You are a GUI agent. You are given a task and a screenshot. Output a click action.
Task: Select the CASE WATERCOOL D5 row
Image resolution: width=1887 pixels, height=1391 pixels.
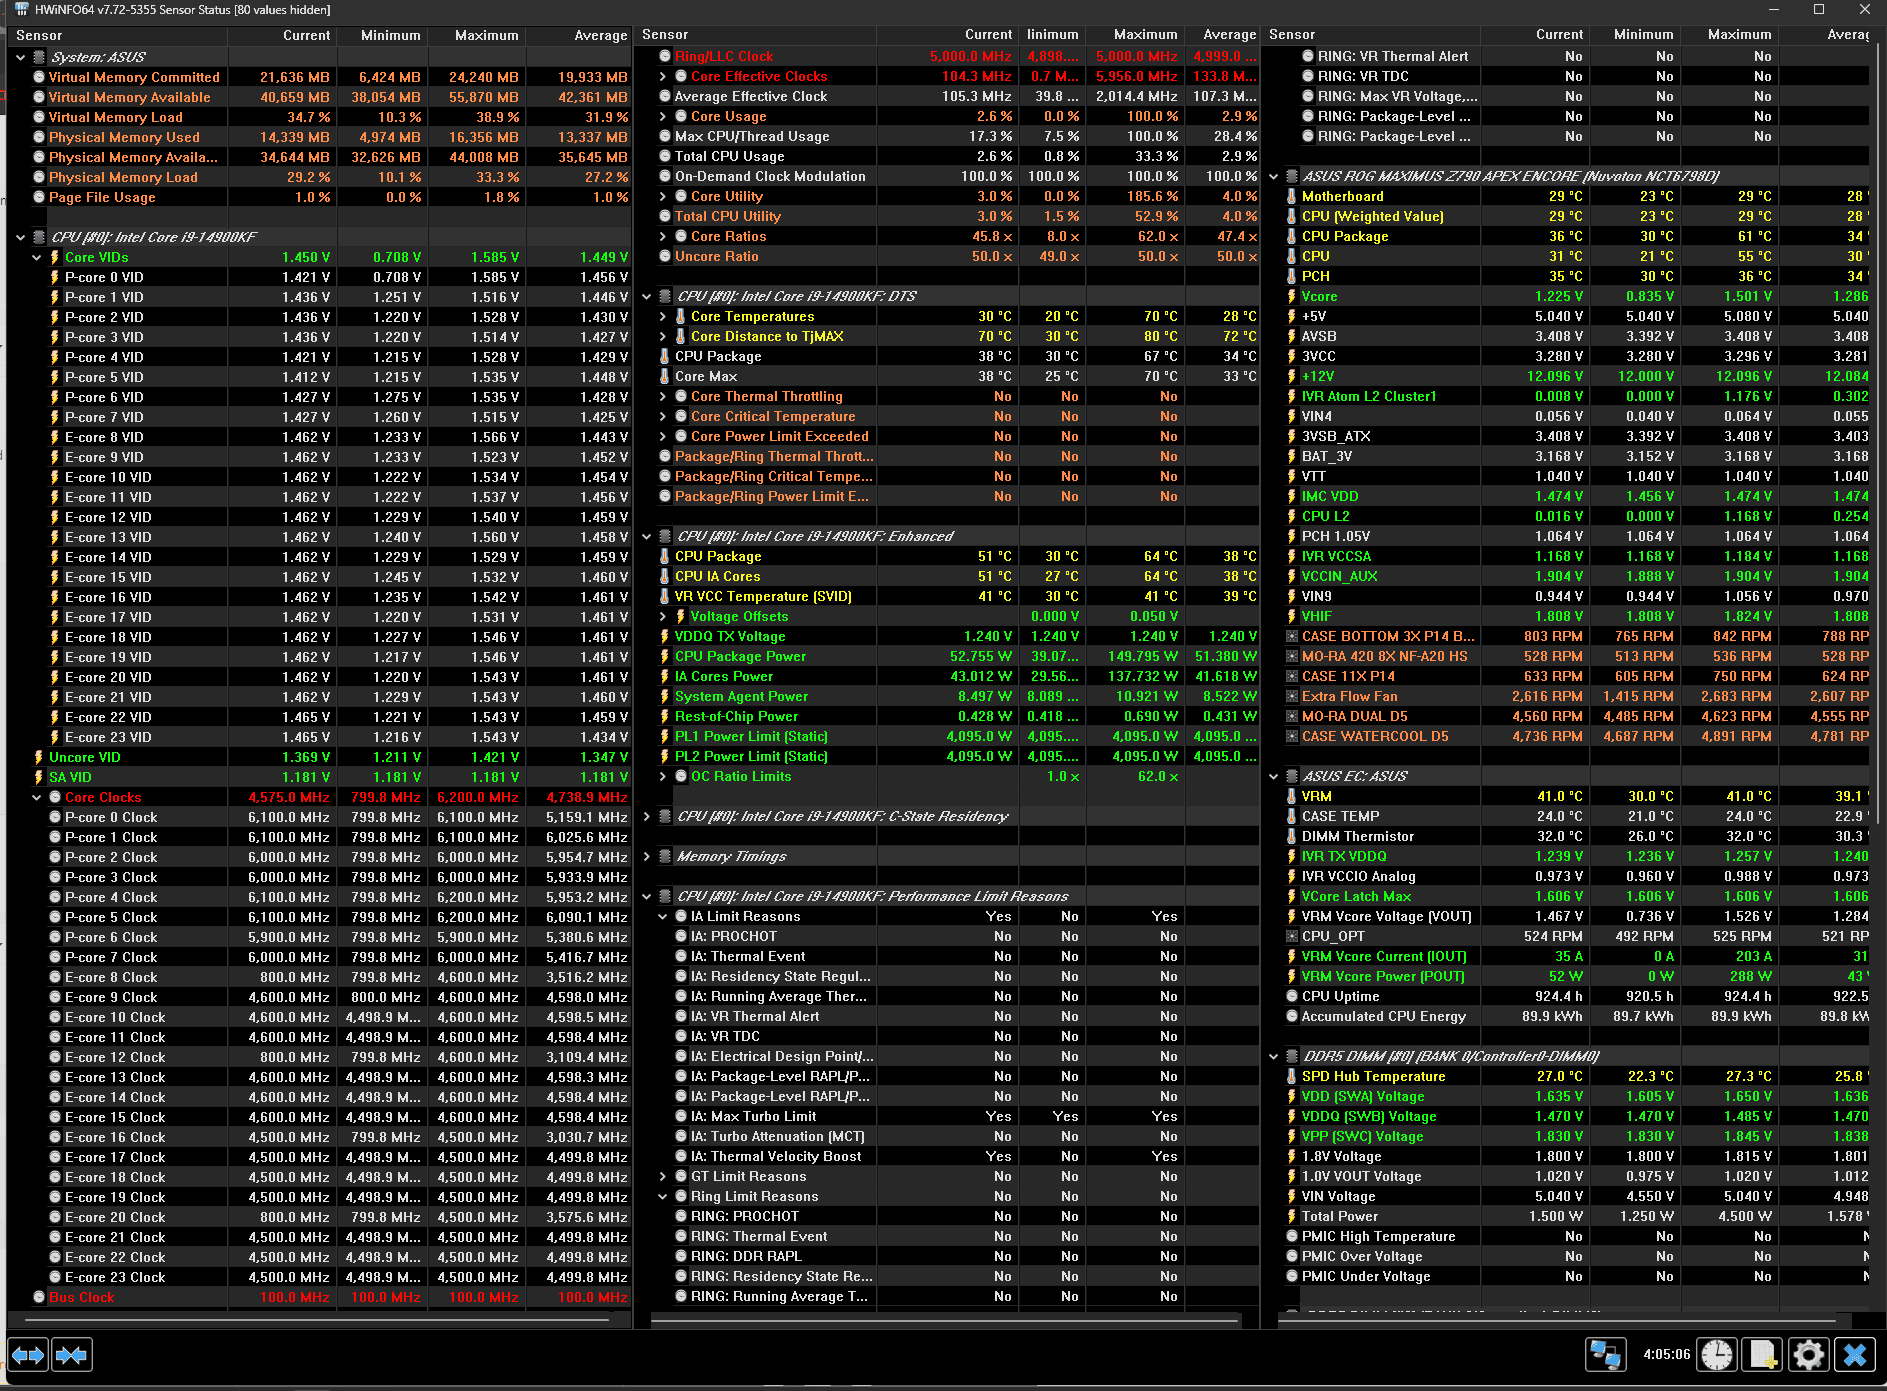point(1567,736)
